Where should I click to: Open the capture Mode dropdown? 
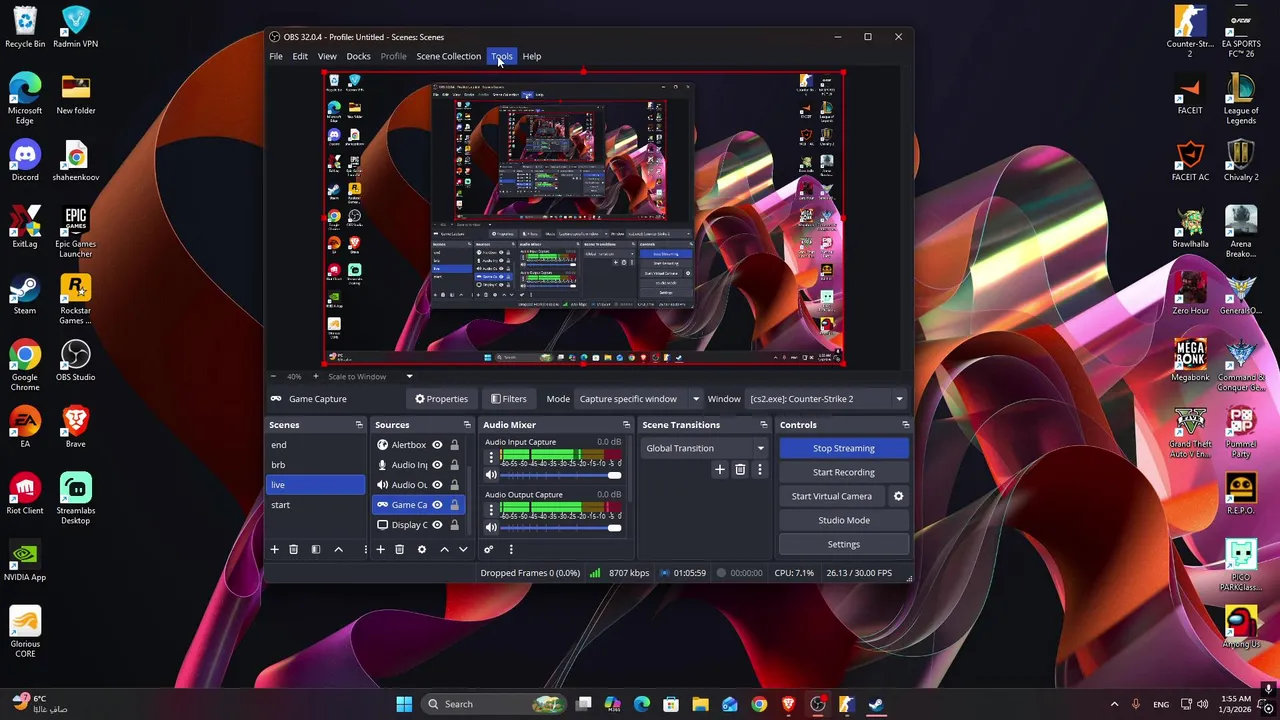click(638, 399)
